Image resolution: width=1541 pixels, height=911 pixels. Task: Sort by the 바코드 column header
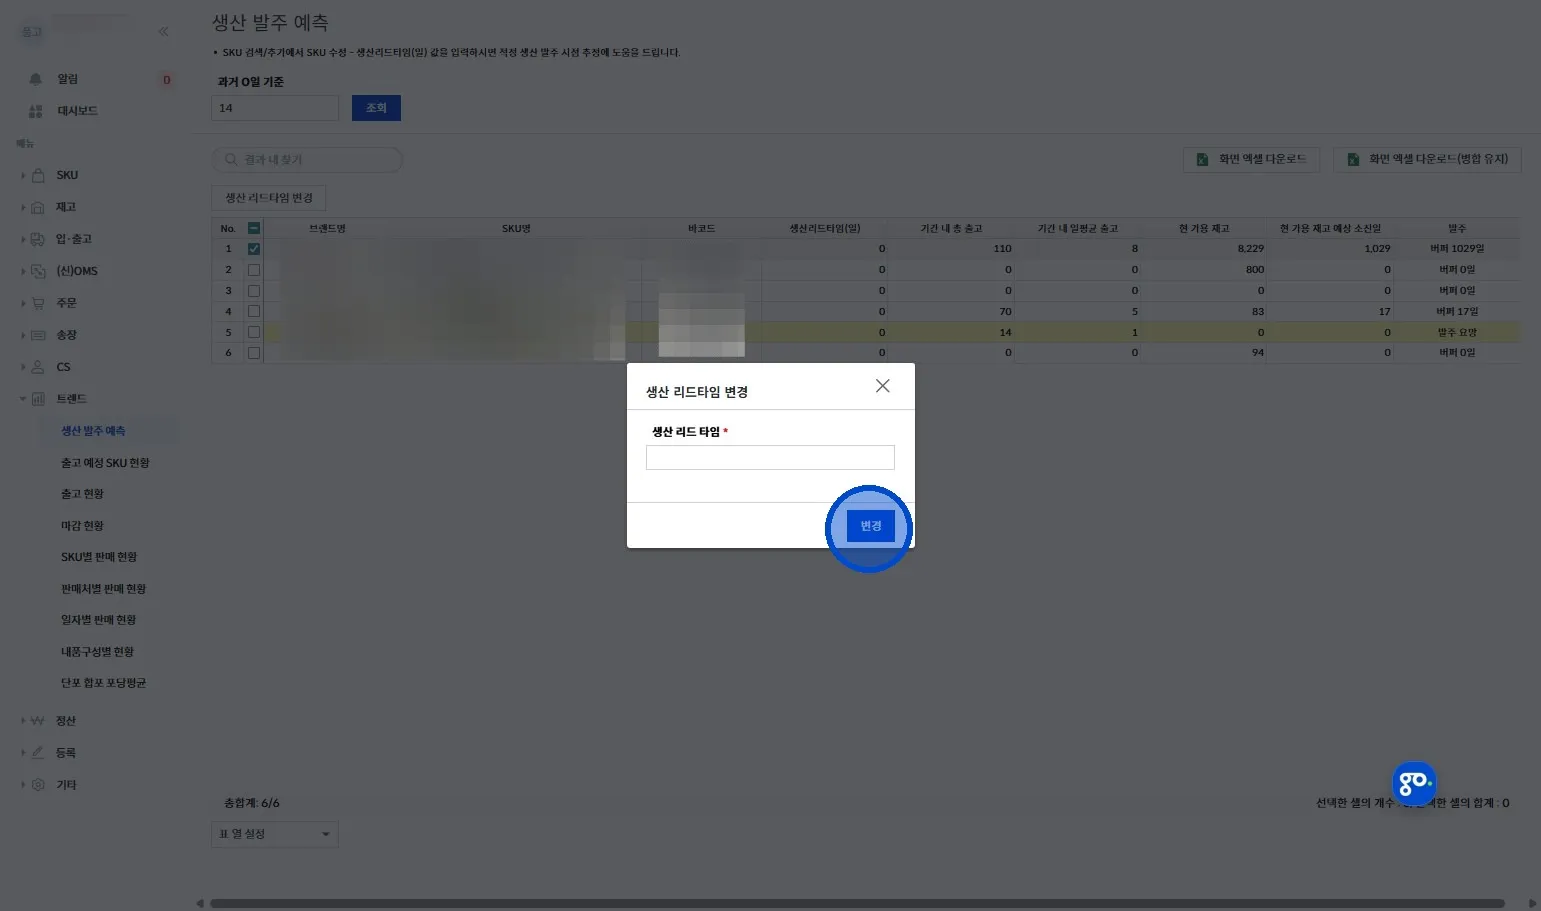(x=701, y=229)
